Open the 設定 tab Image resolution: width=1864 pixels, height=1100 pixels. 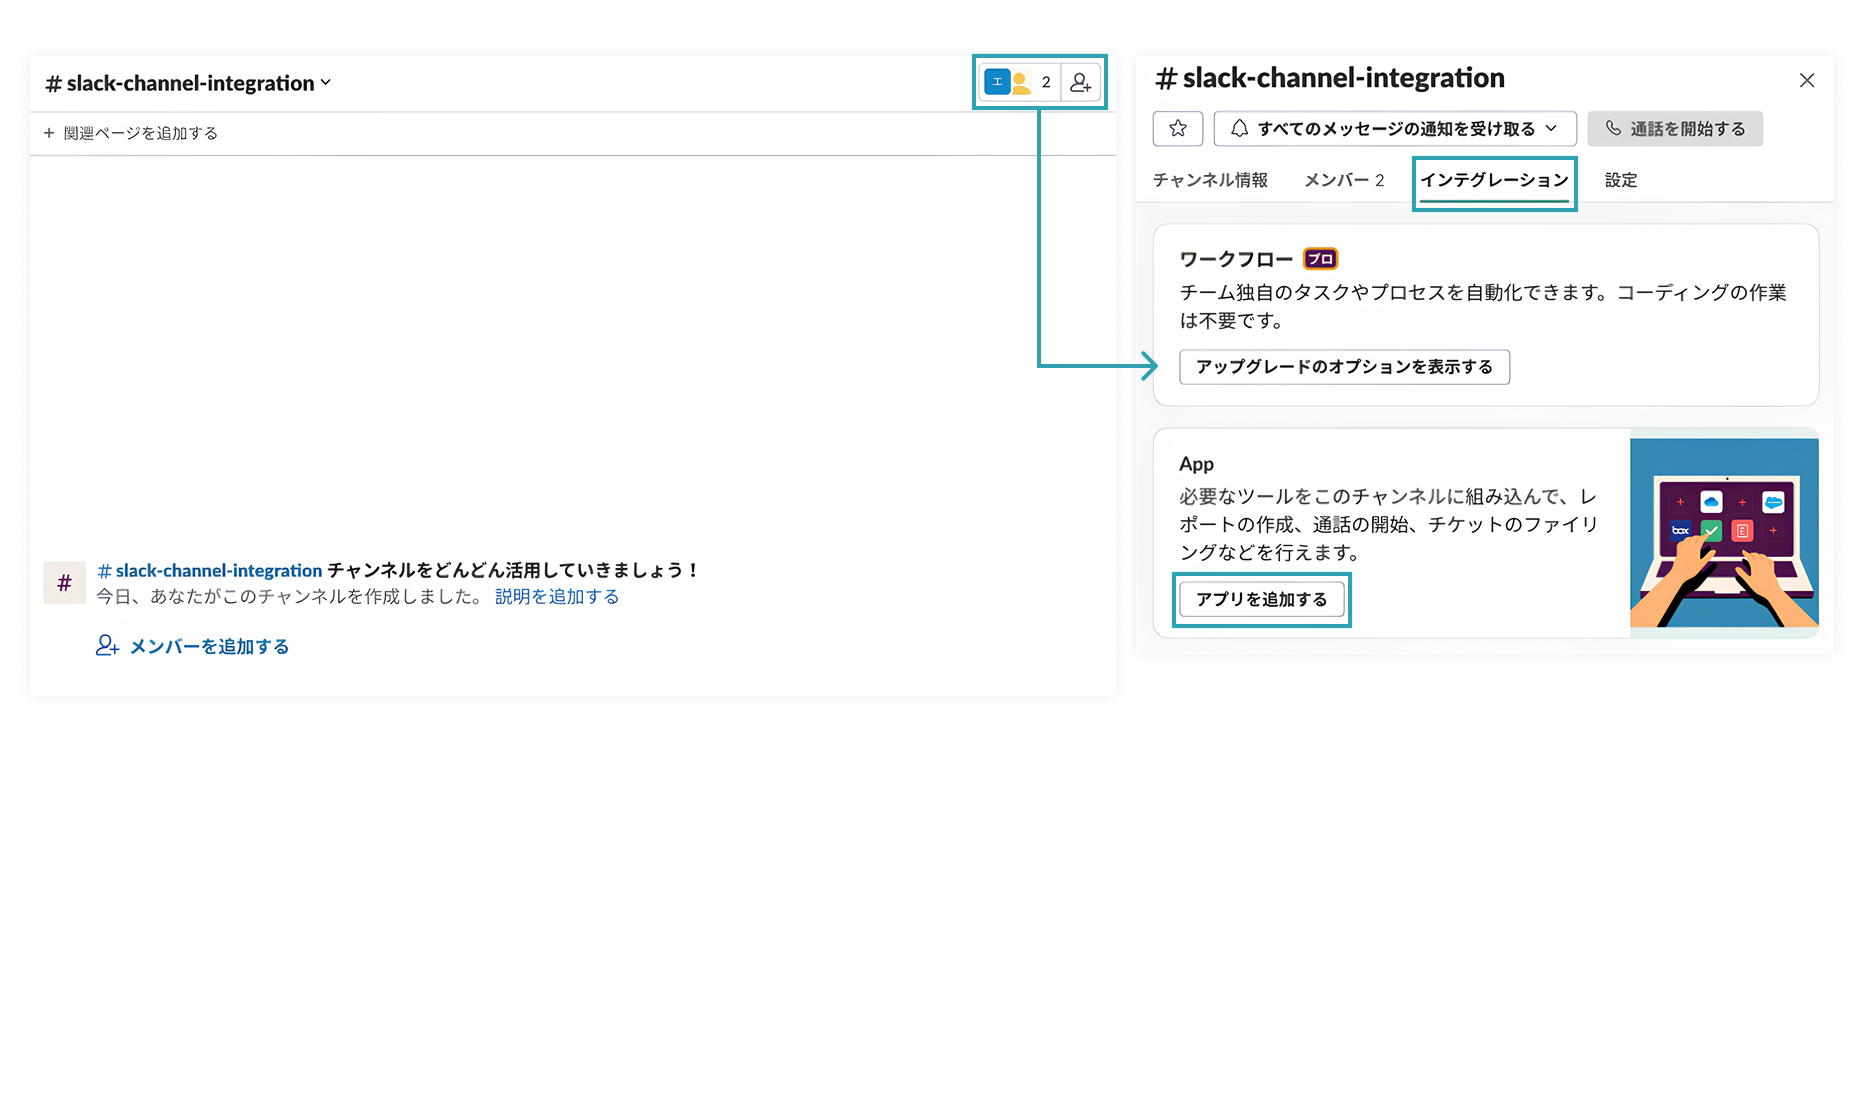pyautogui.click(x=1621, y=180)
